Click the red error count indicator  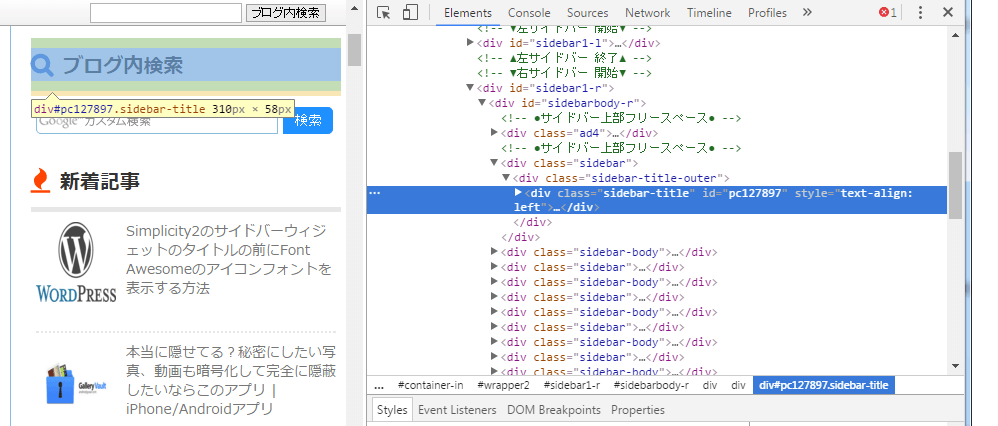coord(887,13)
